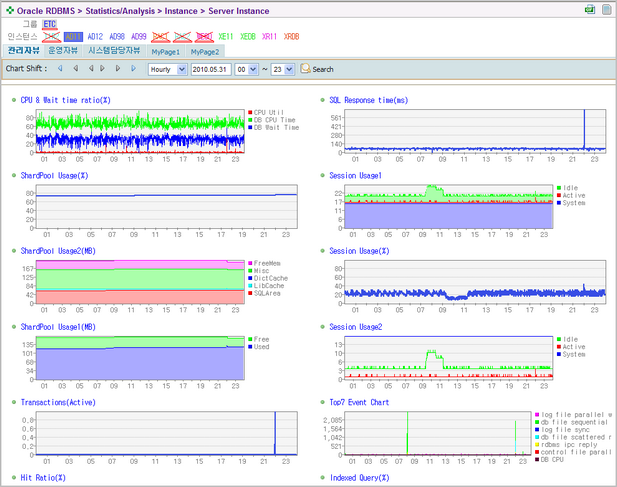Click the tall green spike in Top7 Event Chart

[x=407, y=433]
